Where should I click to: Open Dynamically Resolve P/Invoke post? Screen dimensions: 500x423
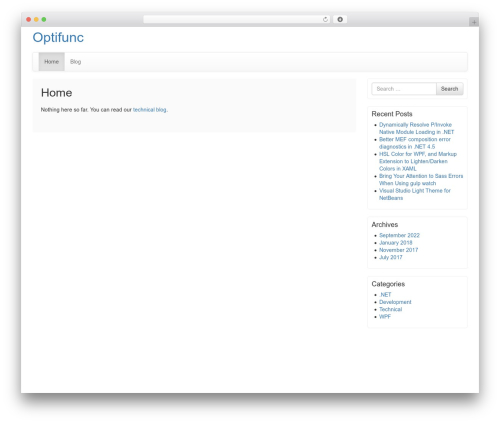pyautogui.click(x=416, y=128)
